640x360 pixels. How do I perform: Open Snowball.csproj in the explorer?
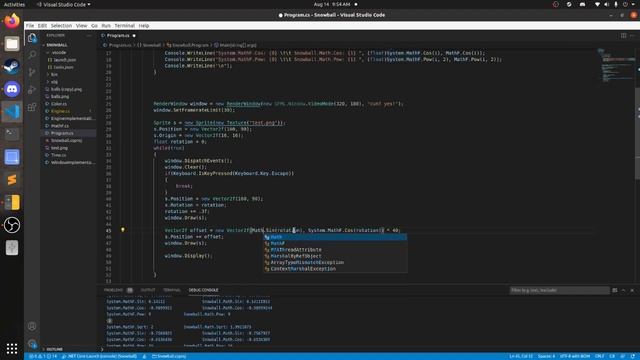(x=66, y=140)
